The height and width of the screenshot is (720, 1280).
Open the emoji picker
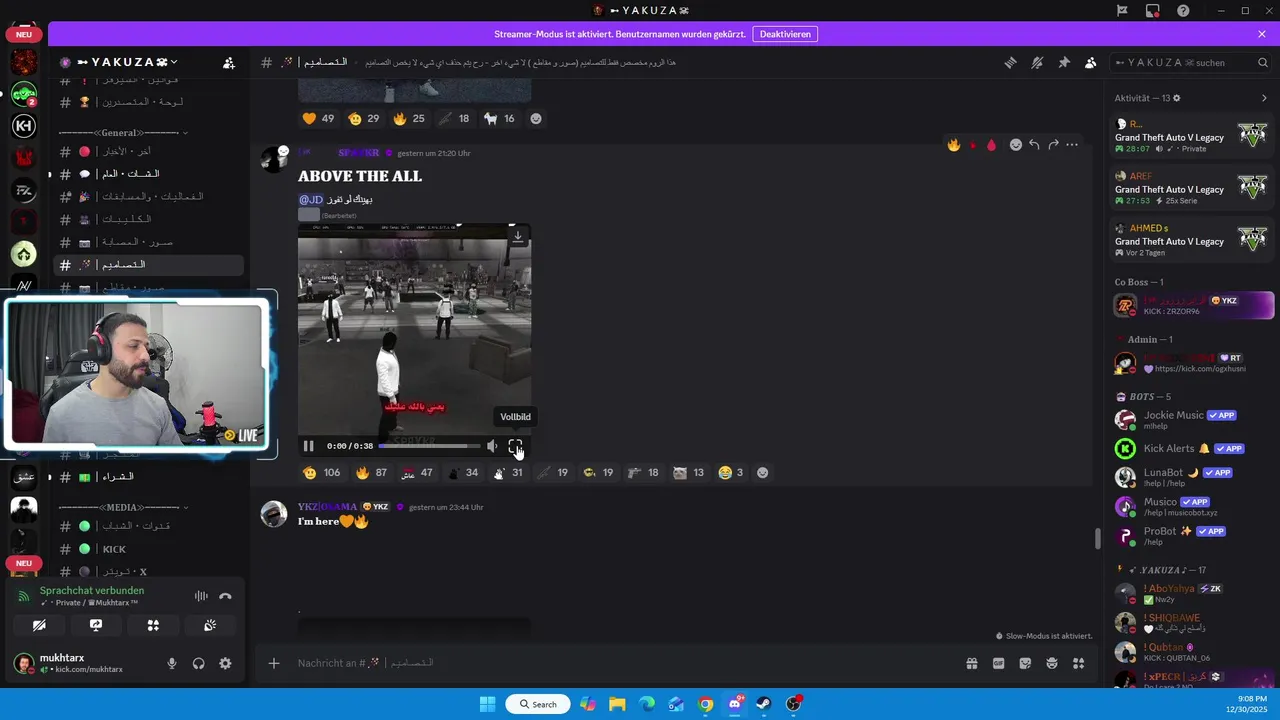1052,663
